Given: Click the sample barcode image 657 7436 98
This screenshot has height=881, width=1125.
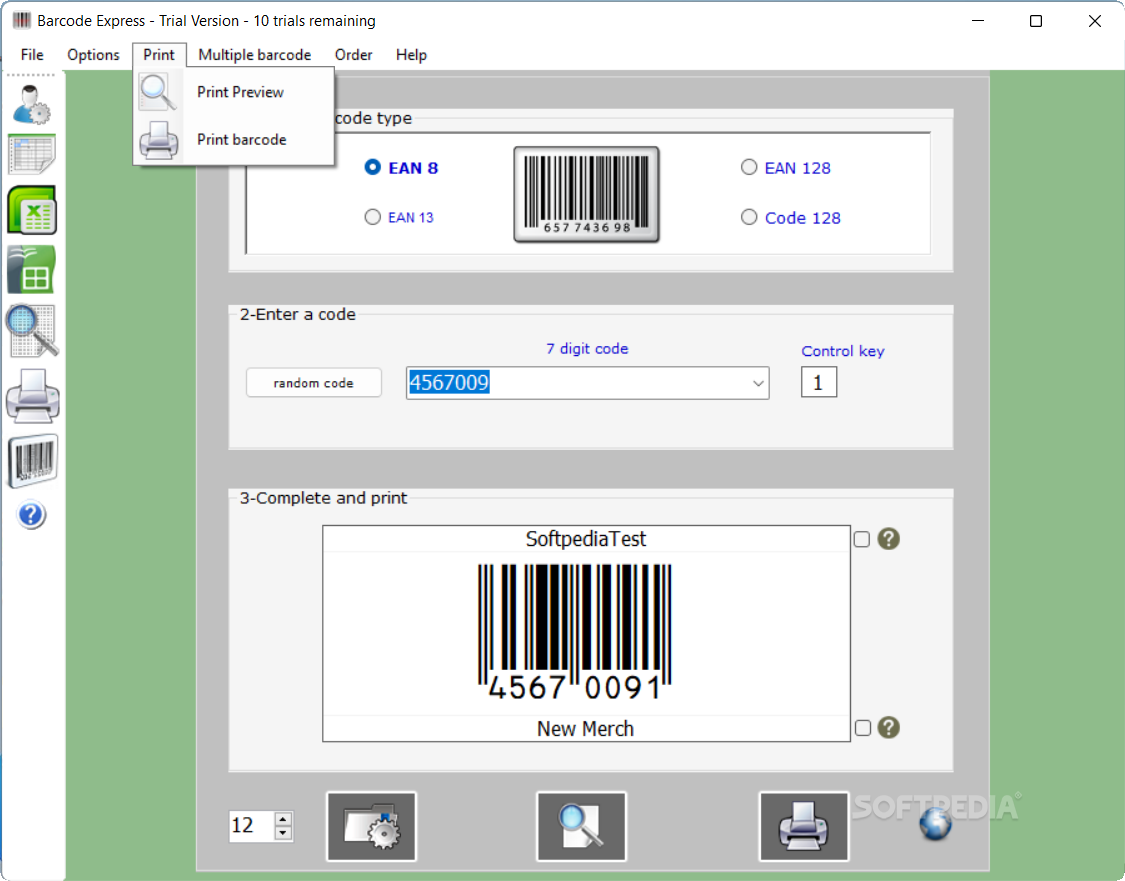Looking at the screenshot, I should [x=586, y=194].
